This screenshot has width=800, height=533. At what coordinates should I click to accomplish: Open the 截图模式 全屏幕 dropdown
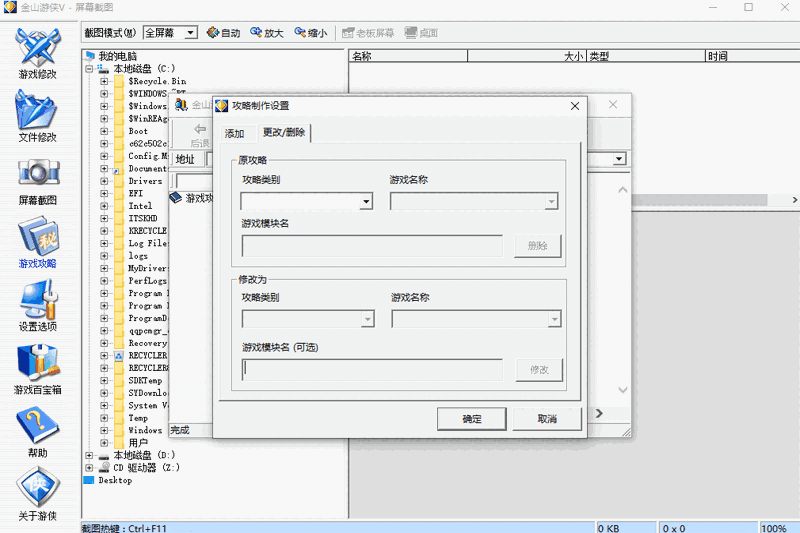(191, 33)
